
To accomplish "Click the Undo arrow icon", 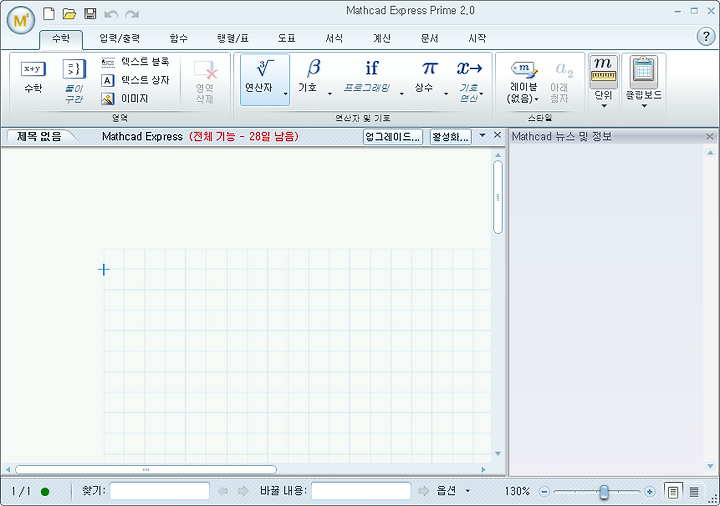I will click(111, 14).
